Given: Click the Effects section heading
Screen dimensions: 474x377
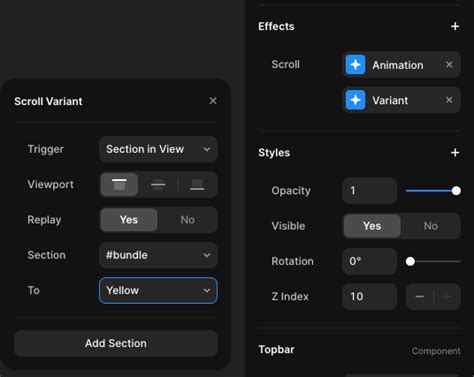Looking at the screenshot, I should click(276, 26).
